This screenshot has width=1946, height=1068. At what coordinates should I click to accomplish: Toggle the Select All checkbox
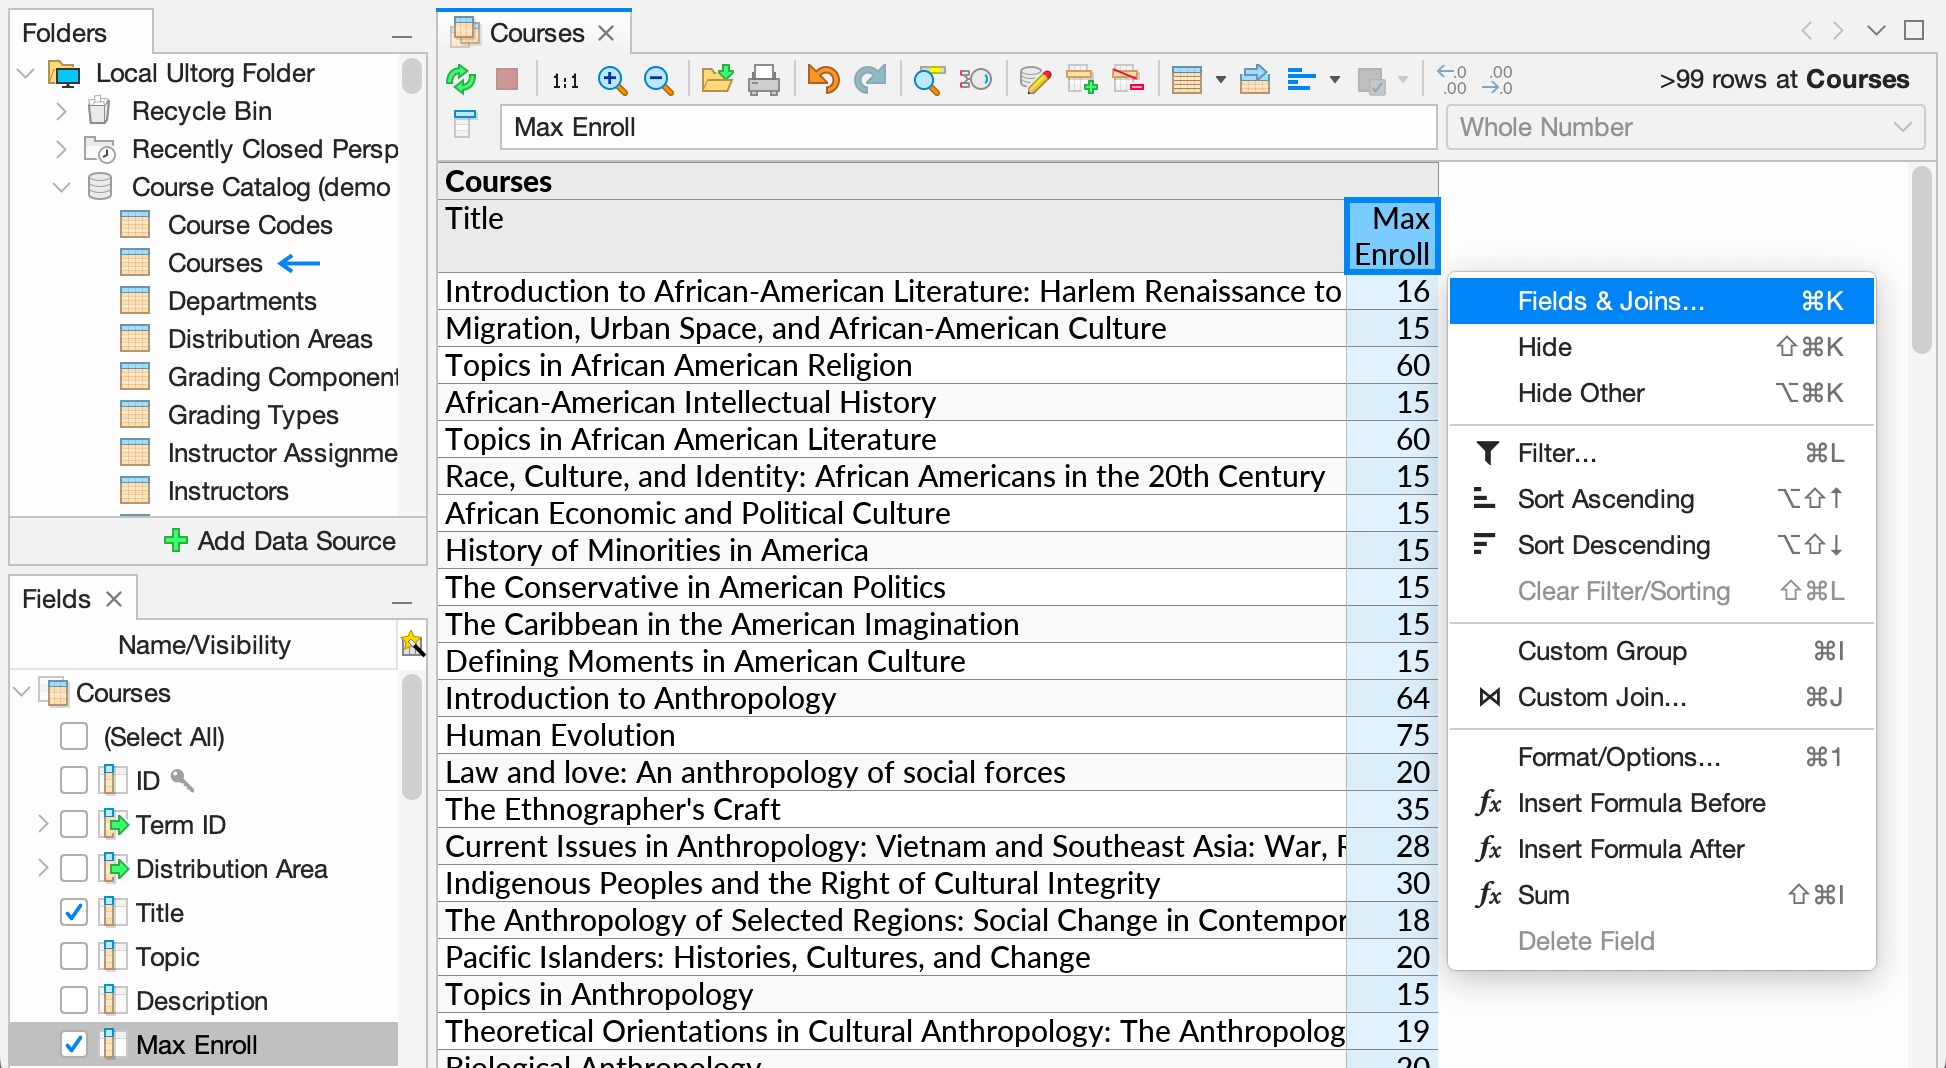click(73, 736)
